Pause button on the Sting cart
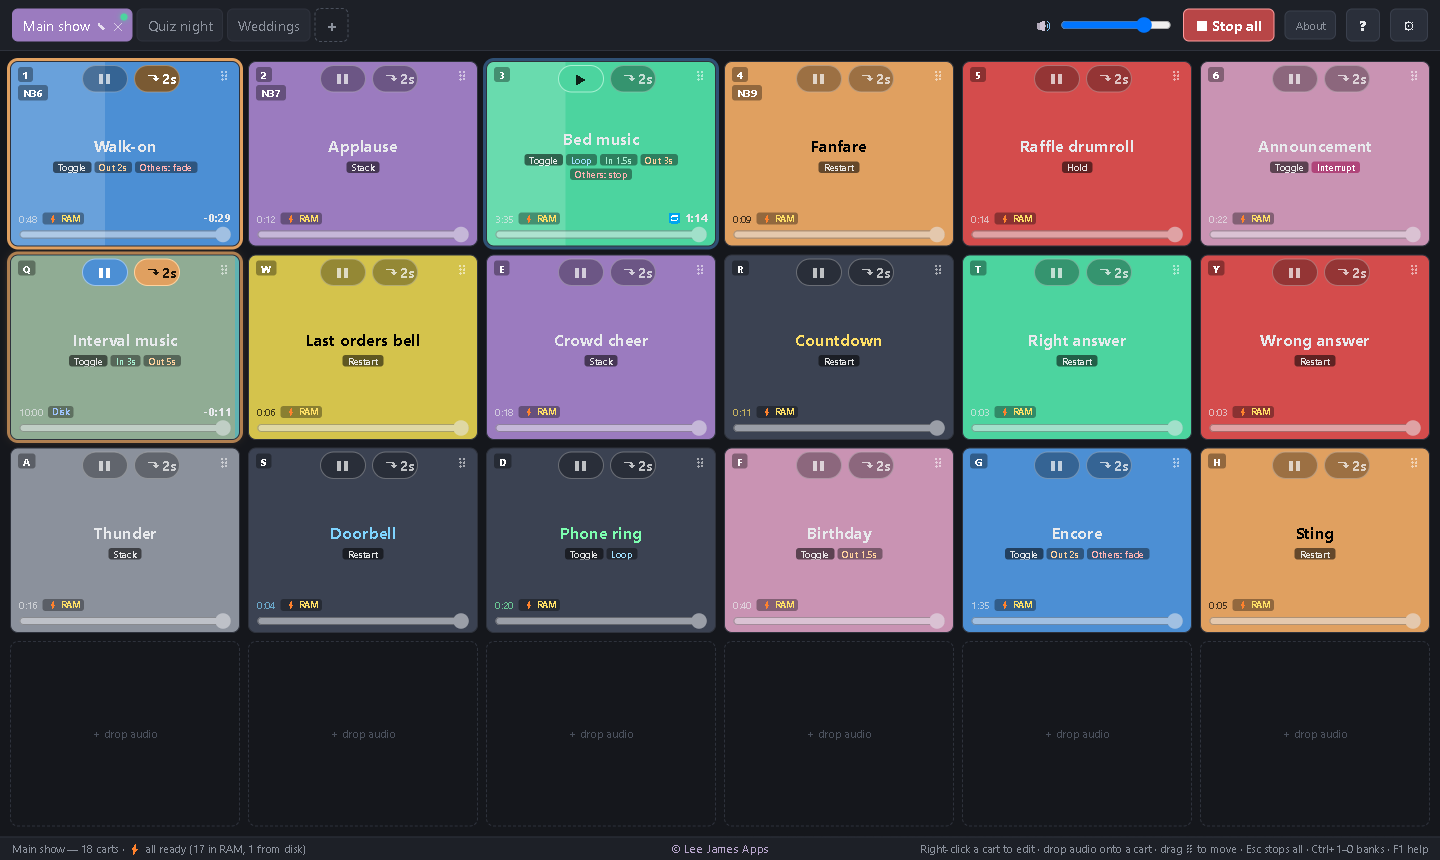Image resolution: width=1440 pixels, height=860 pixels. click(1294, 466)
